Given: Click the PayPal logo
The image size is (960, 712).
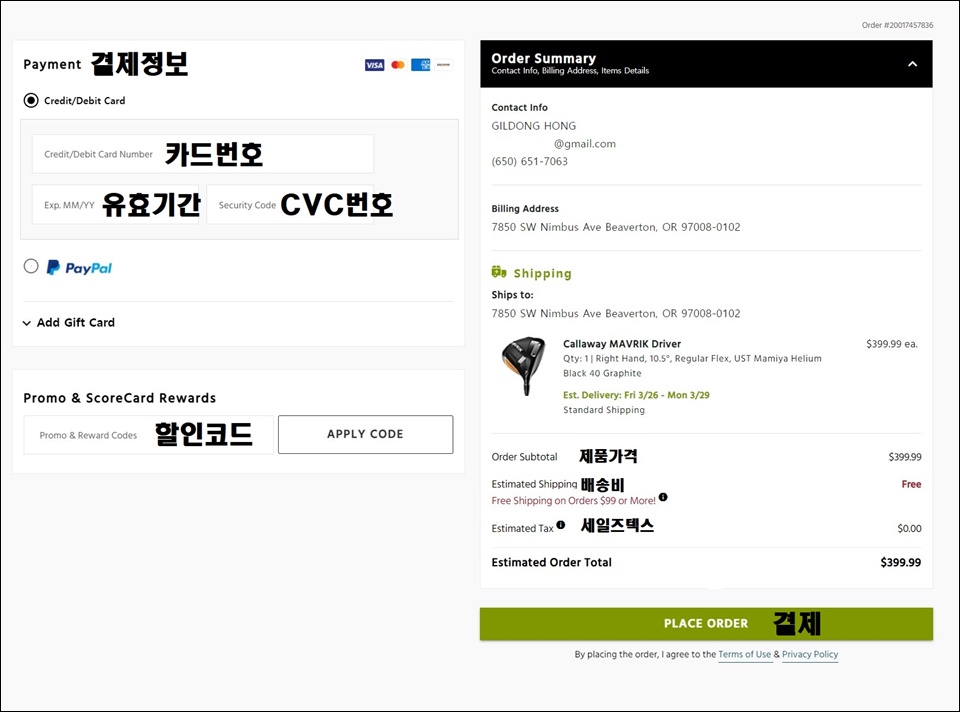Looking at the screenshot, I should tap(80, 268).
